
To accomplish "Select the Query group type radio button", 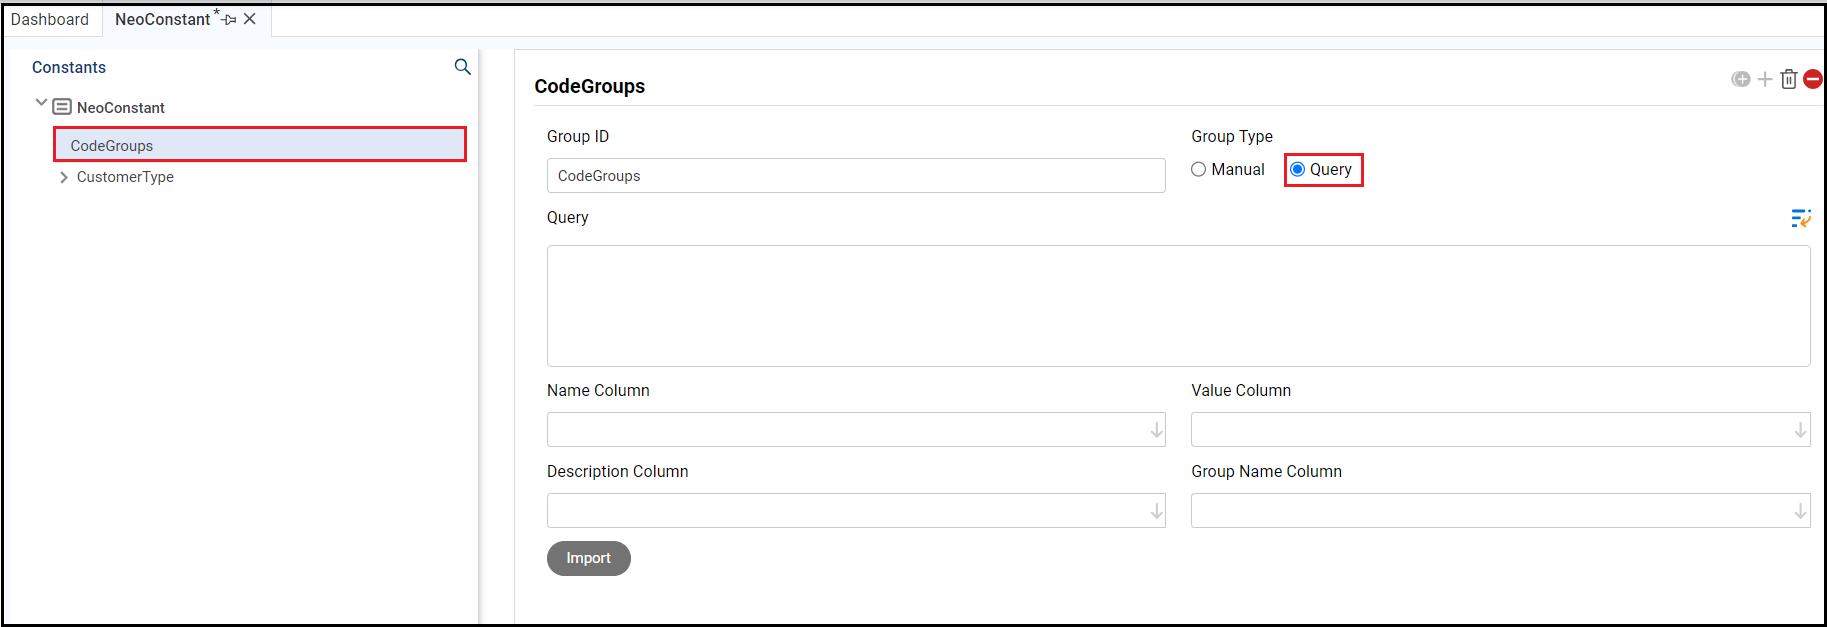I will (1298, 170).
